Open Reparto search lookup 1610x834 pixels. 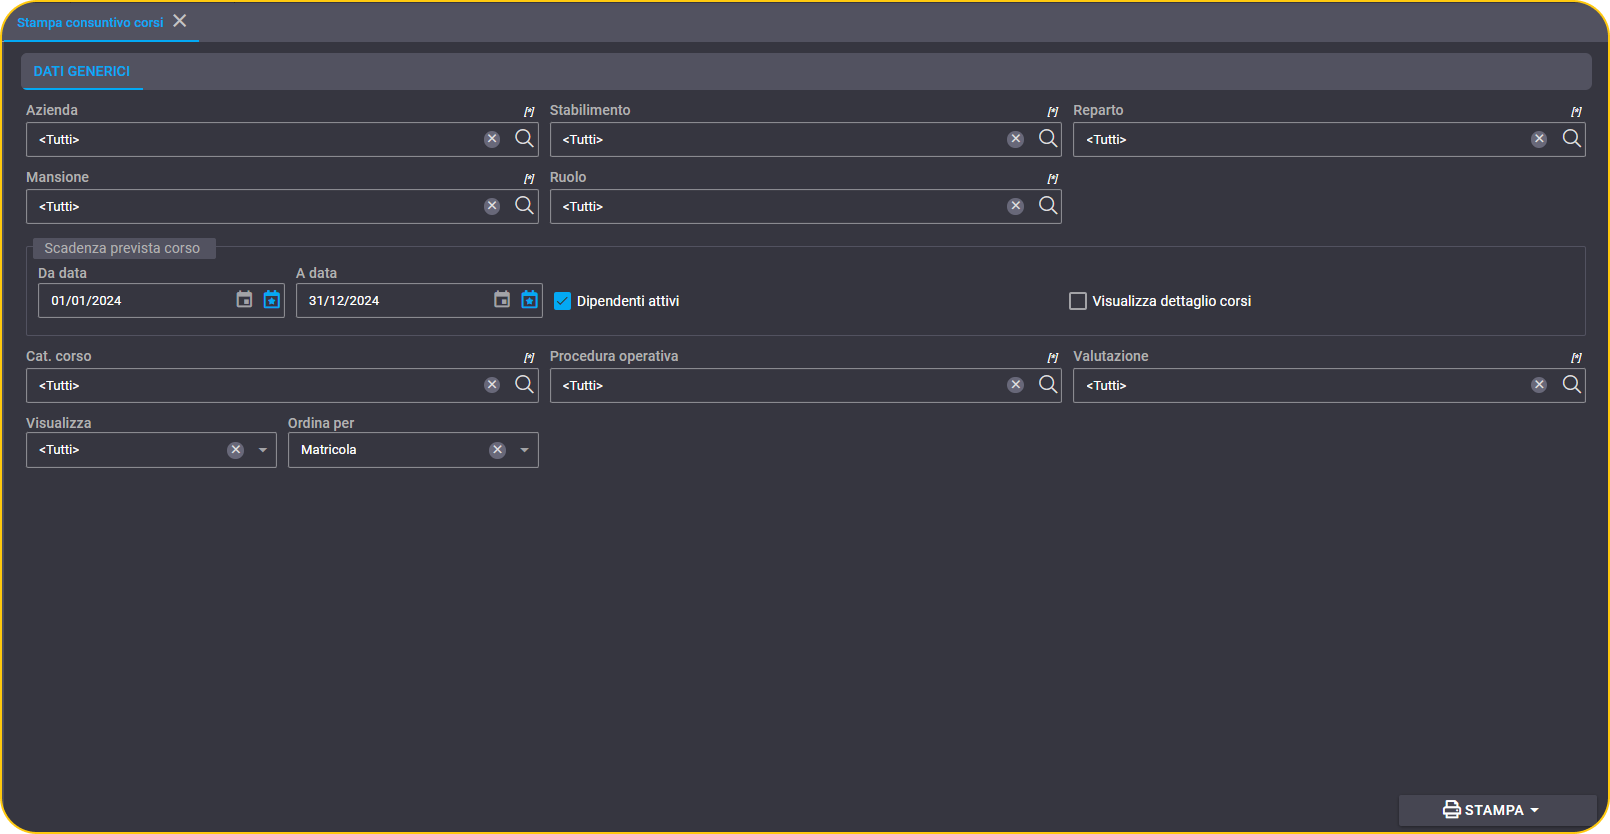point(1572,139)
